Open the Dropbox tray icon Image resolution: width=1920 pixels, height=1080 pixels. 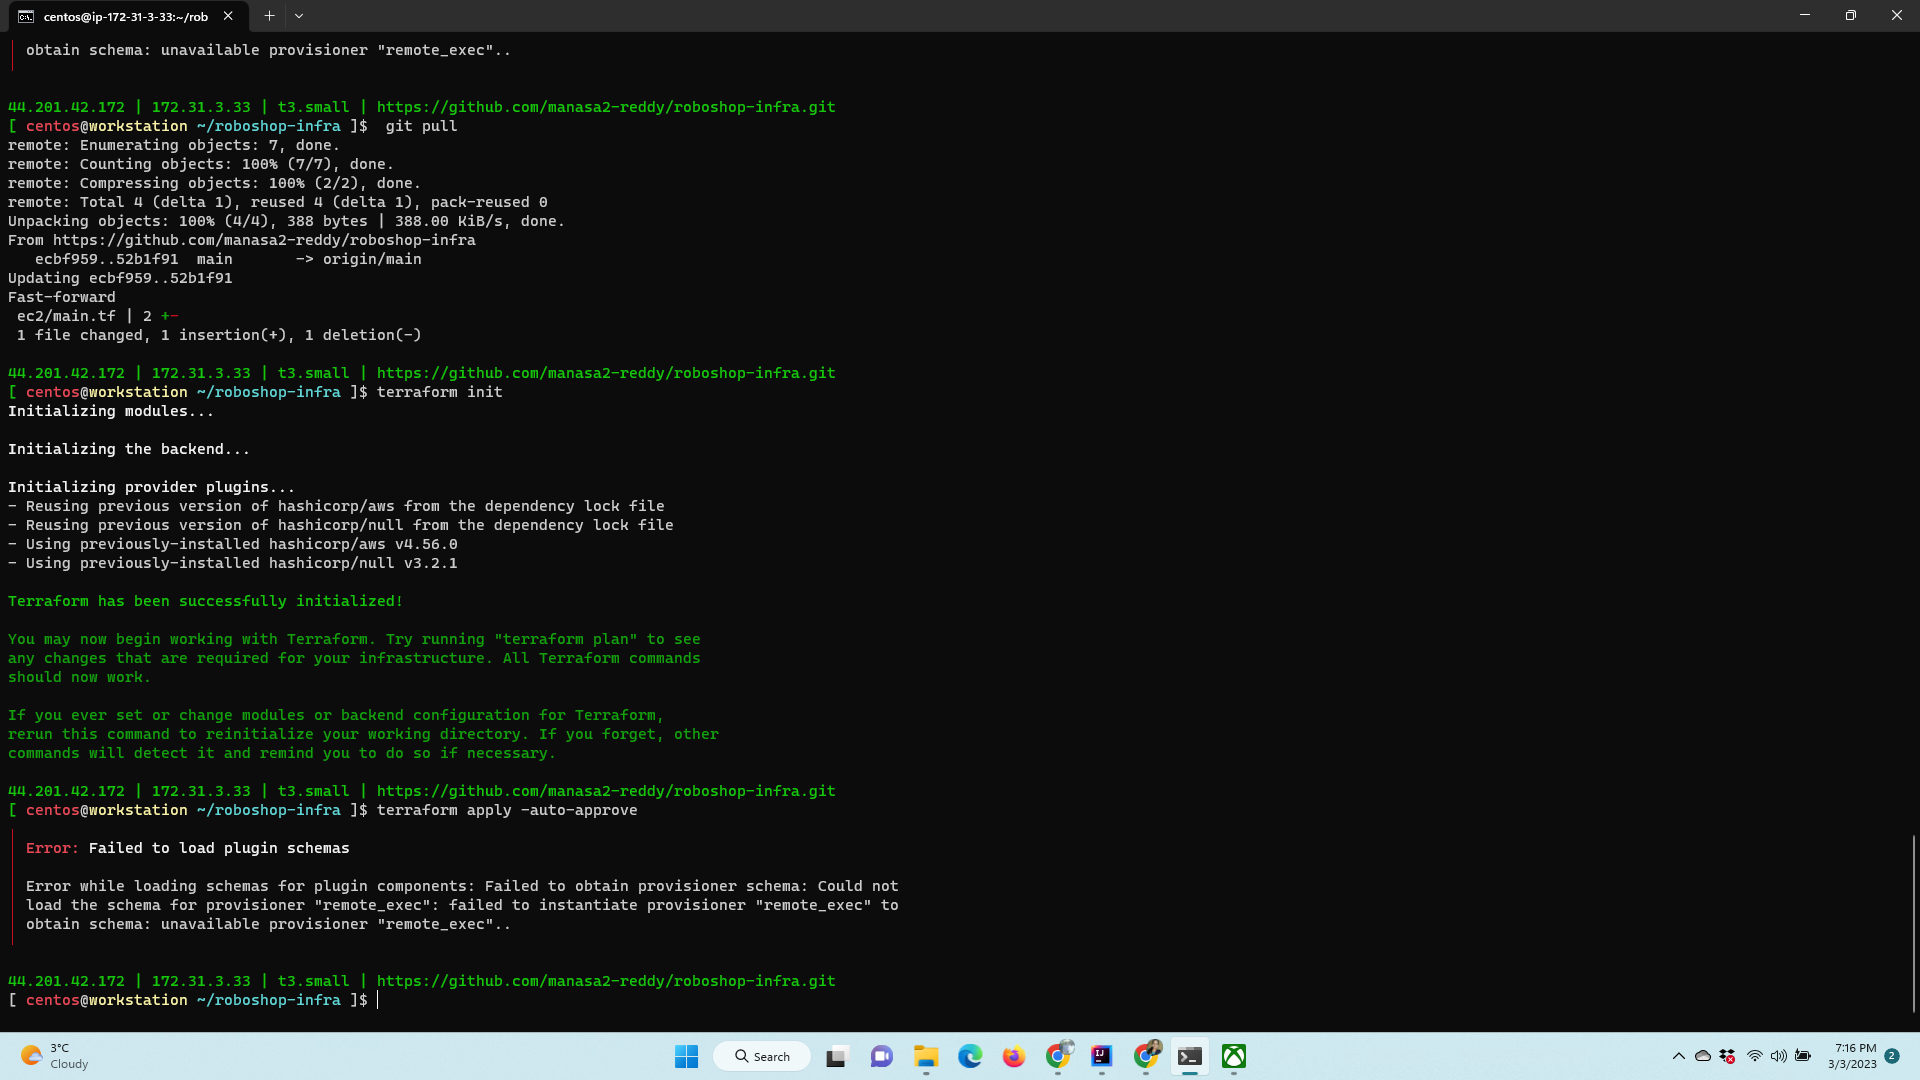click(x=1727, y=1056)
